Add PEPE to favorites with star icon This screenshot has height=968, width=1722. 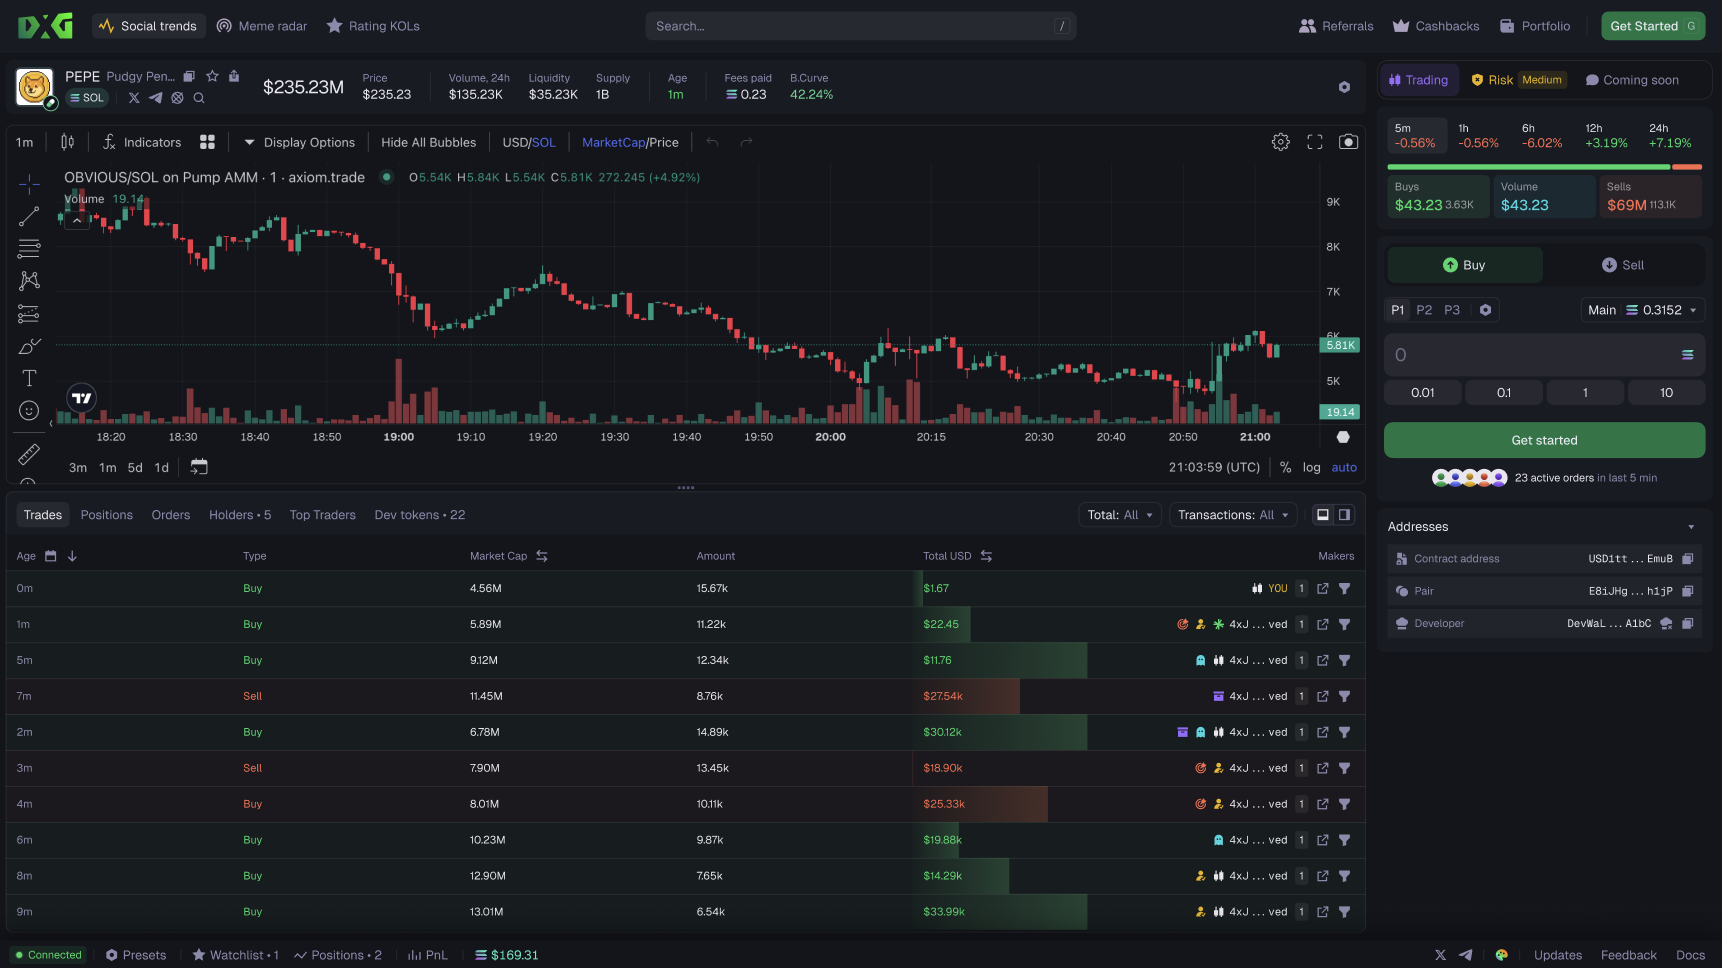coord(212,76)
